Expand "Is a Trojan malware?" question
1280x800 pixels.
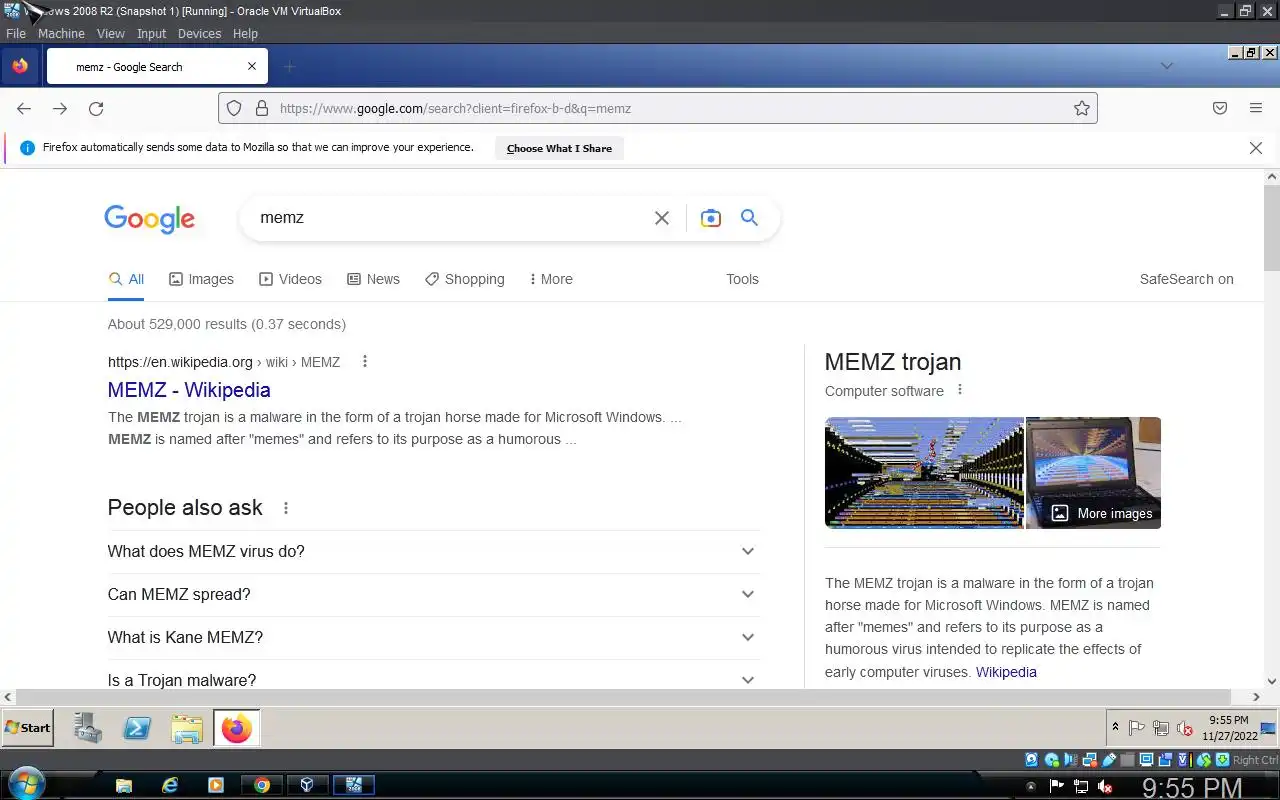pos(434,676)
